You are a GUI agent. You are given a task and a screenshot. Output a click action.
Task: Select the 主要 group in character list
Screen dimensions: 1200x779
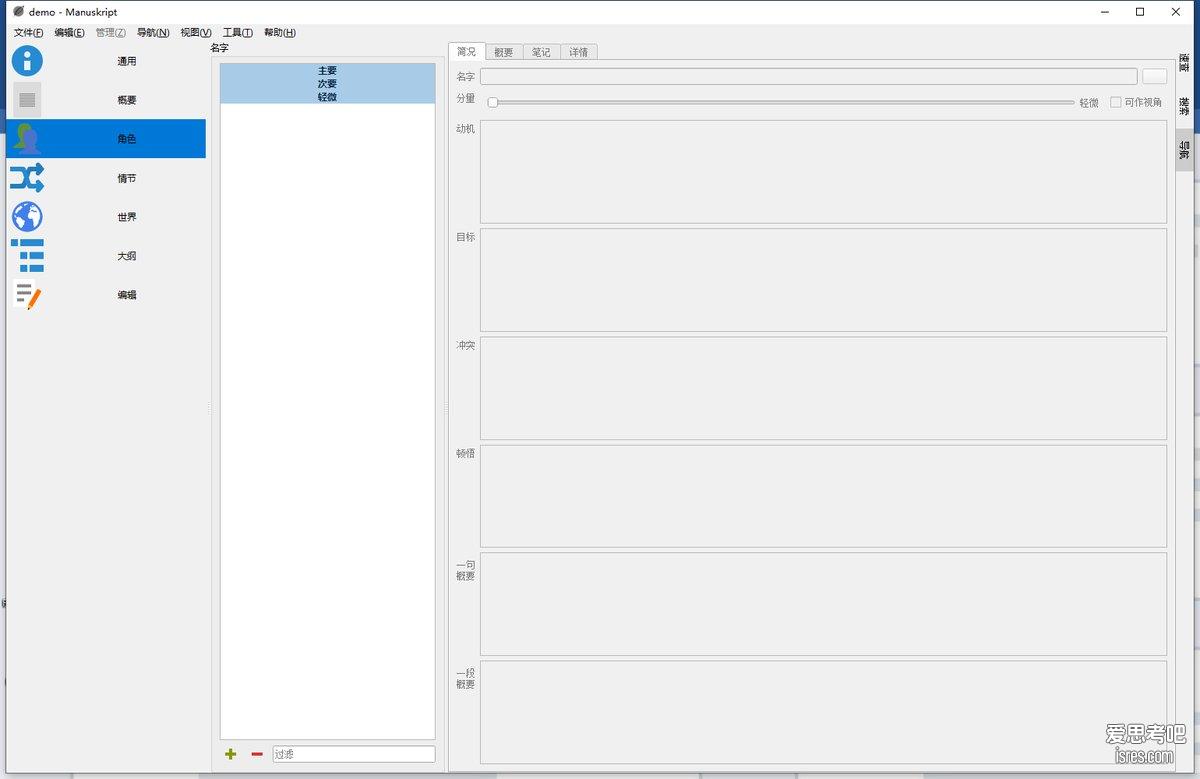coord(328,71)
